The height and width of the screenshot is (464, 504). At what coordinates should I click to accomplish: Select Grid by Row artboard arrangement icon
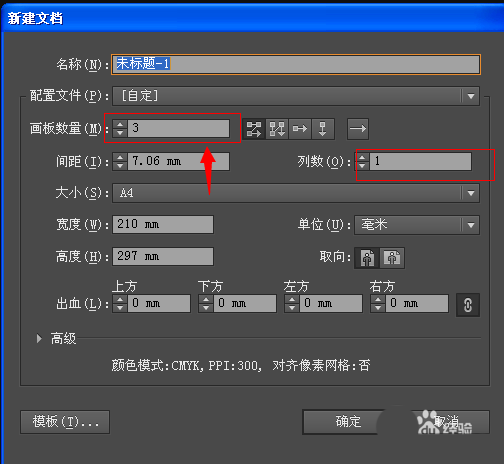[254, 129]
